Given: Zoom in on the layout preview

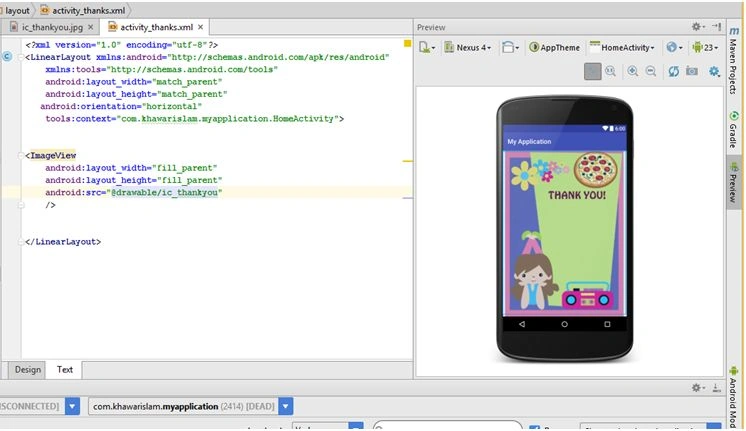Looking at the screenshot, I should point(632,72).
